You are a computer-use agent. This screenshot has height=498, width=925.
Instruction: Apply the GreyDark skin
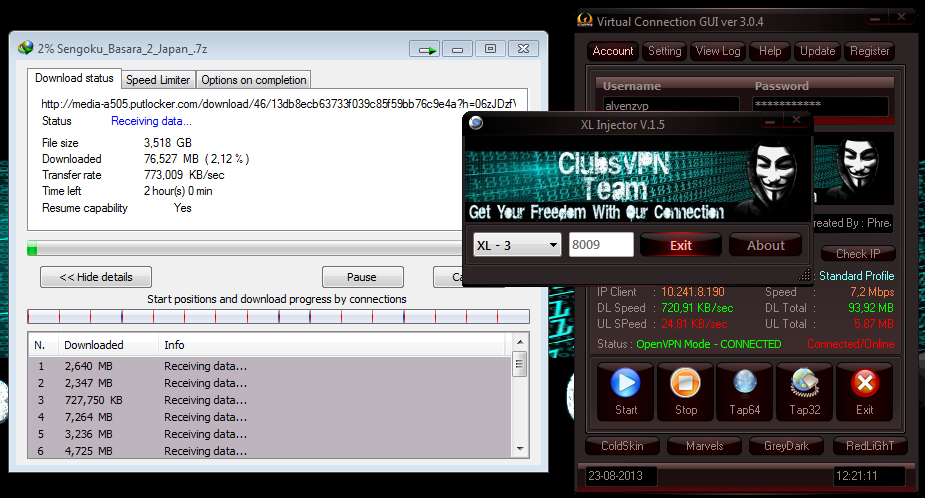coord(786,446)
